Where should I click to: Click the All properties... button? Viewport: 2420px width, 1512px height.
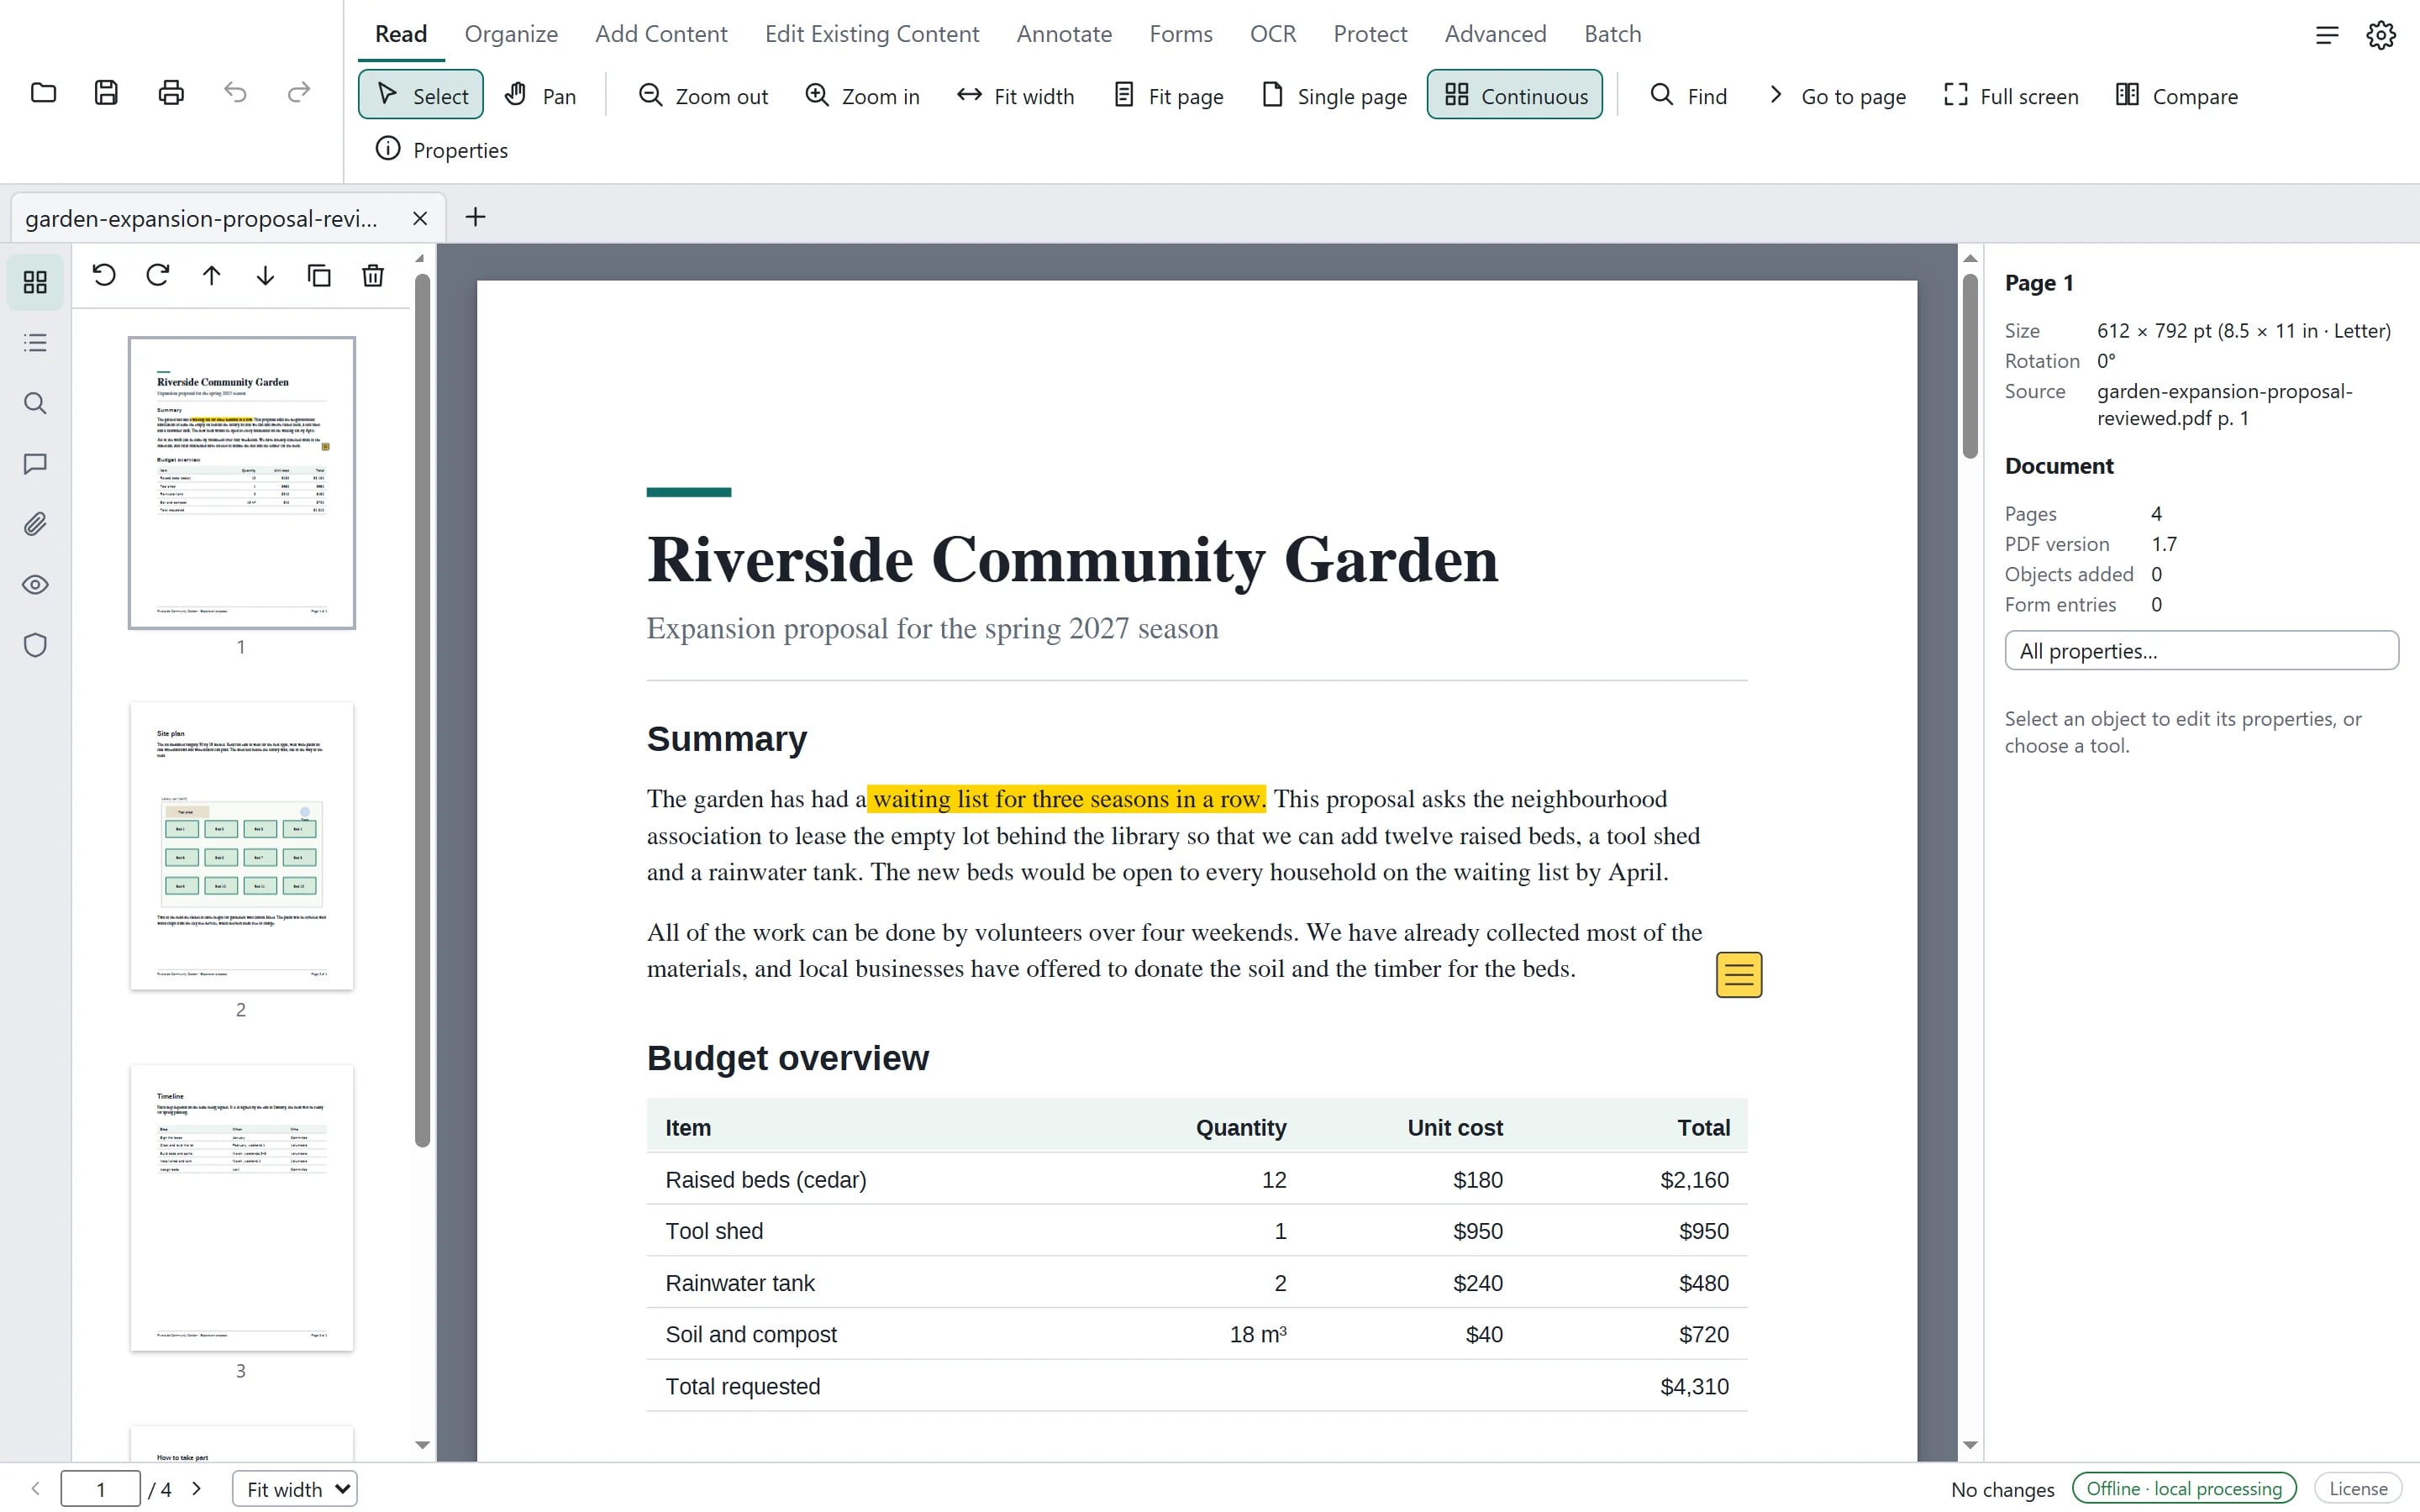(x=2201, y=651)
